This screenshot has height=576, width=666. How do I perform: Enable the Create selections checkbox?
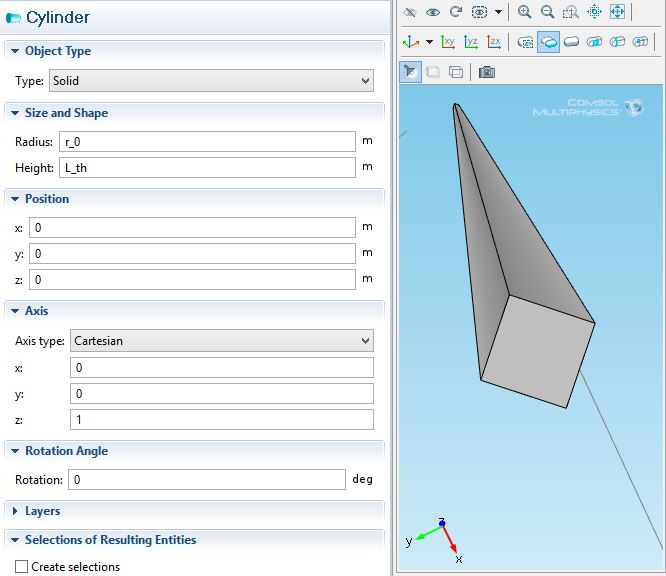[22, 567]
